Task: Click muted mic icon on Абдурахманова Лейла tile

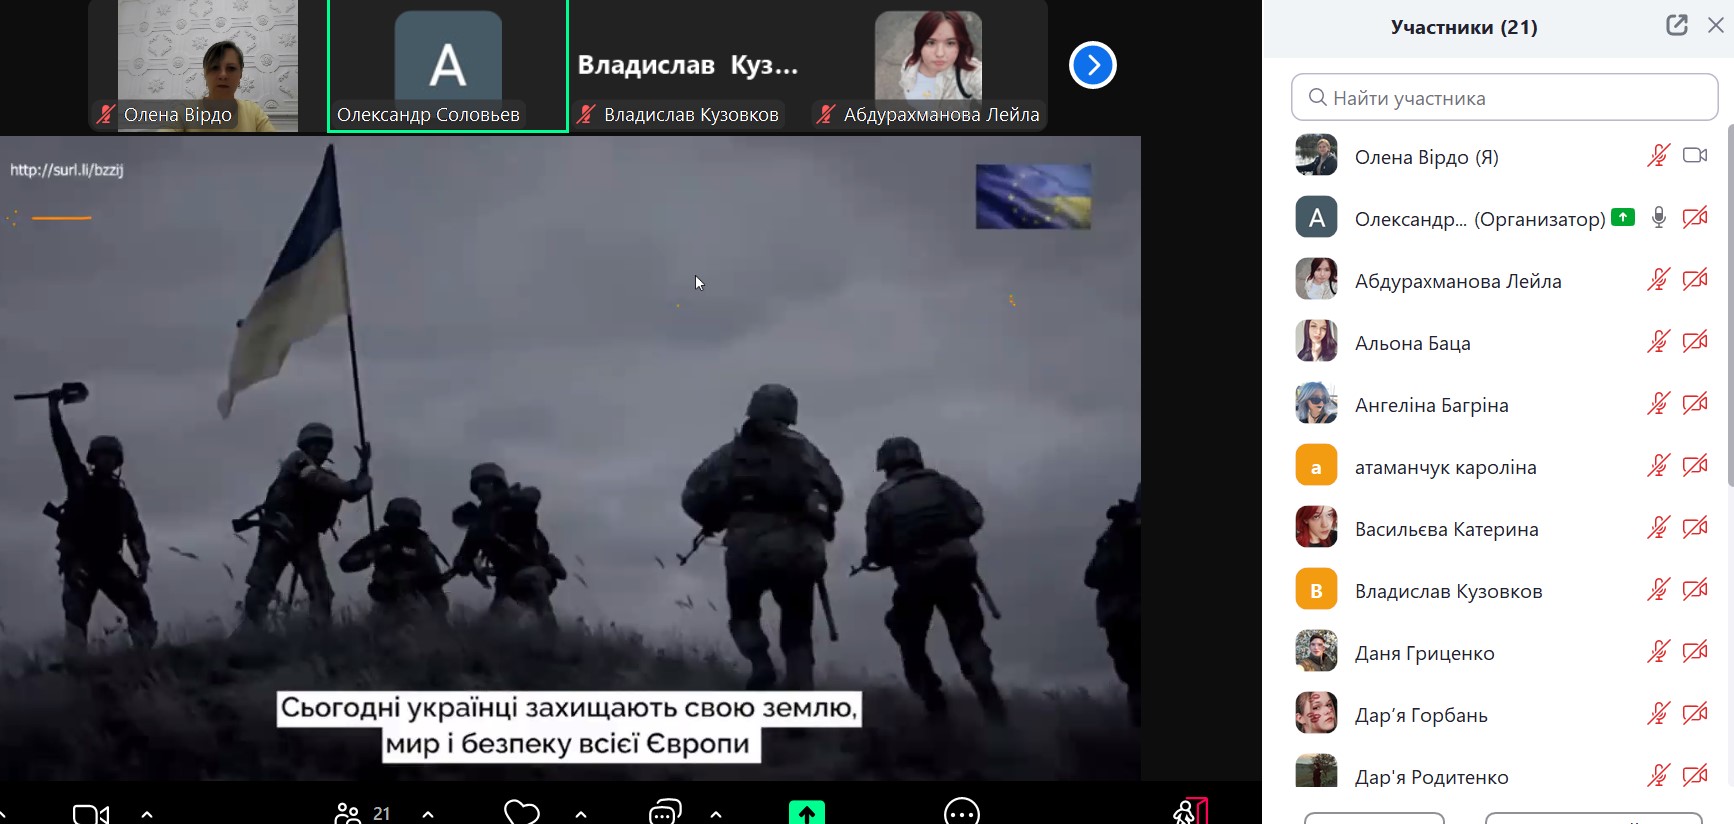Action: (x=826, y=114)
